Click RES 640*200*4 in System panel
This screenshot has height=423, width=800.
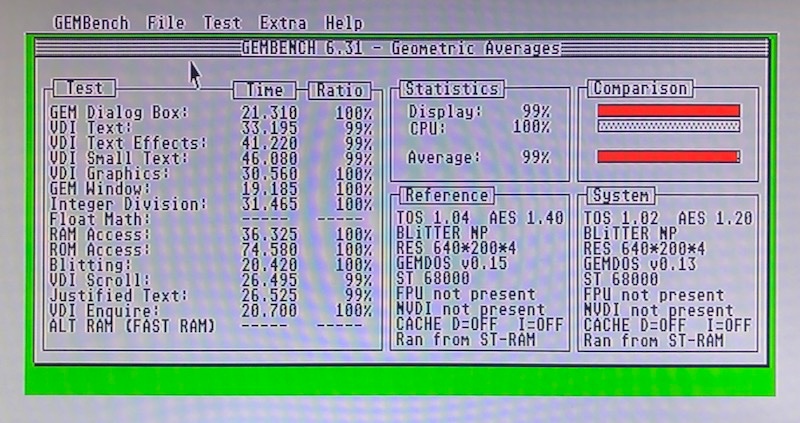pyautogui.click(x=644, y=248)
